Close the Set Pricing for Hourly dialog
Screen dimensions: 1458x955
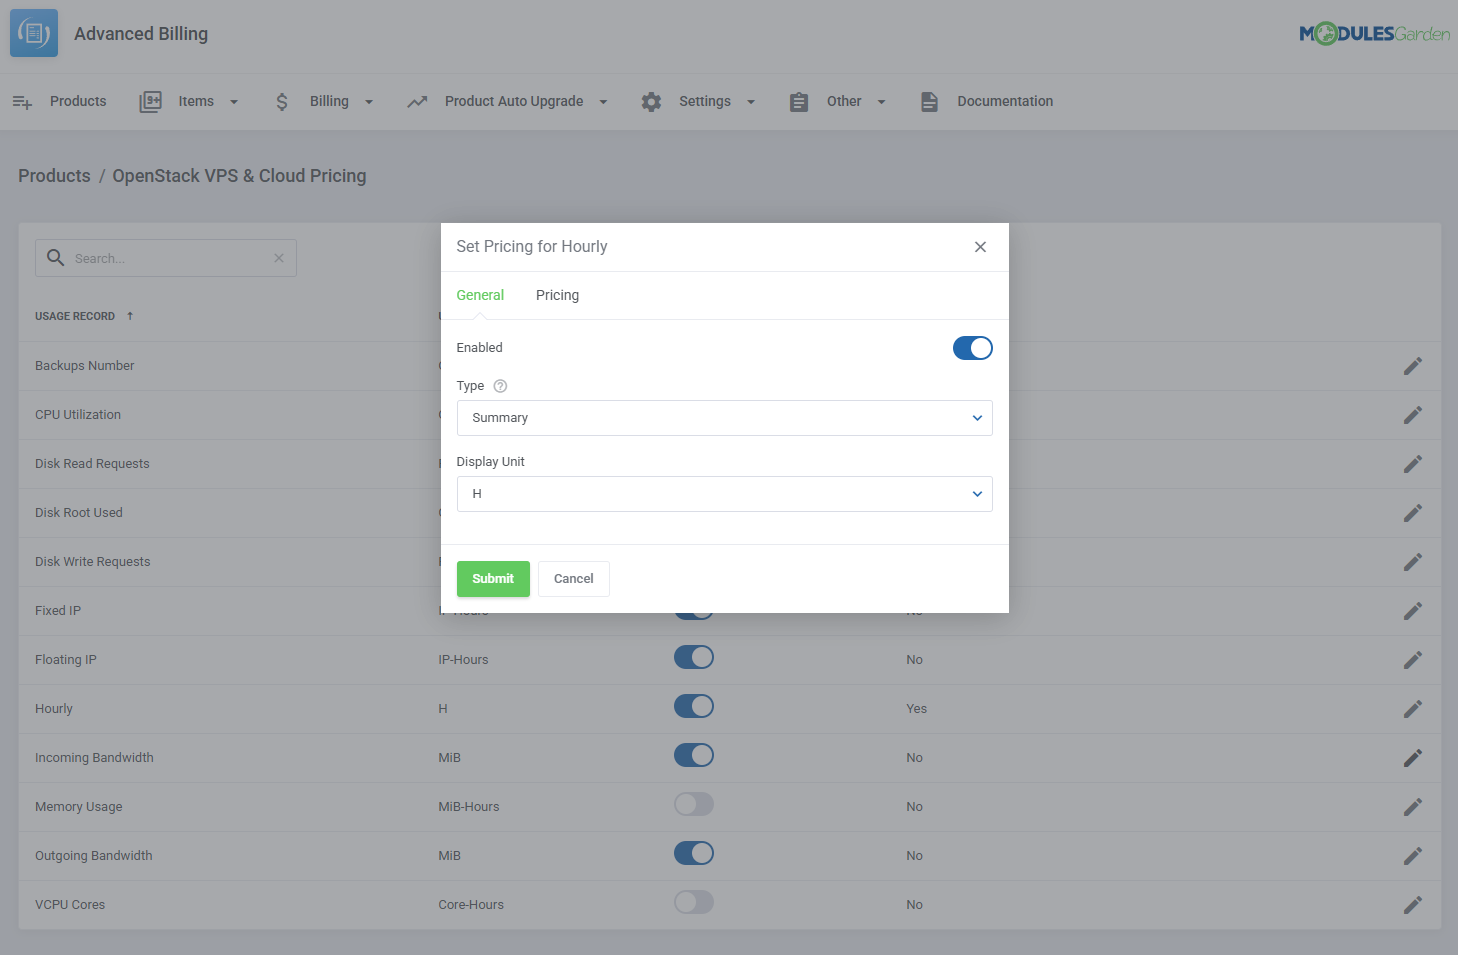pyautogui.click(x=980, y=247)
